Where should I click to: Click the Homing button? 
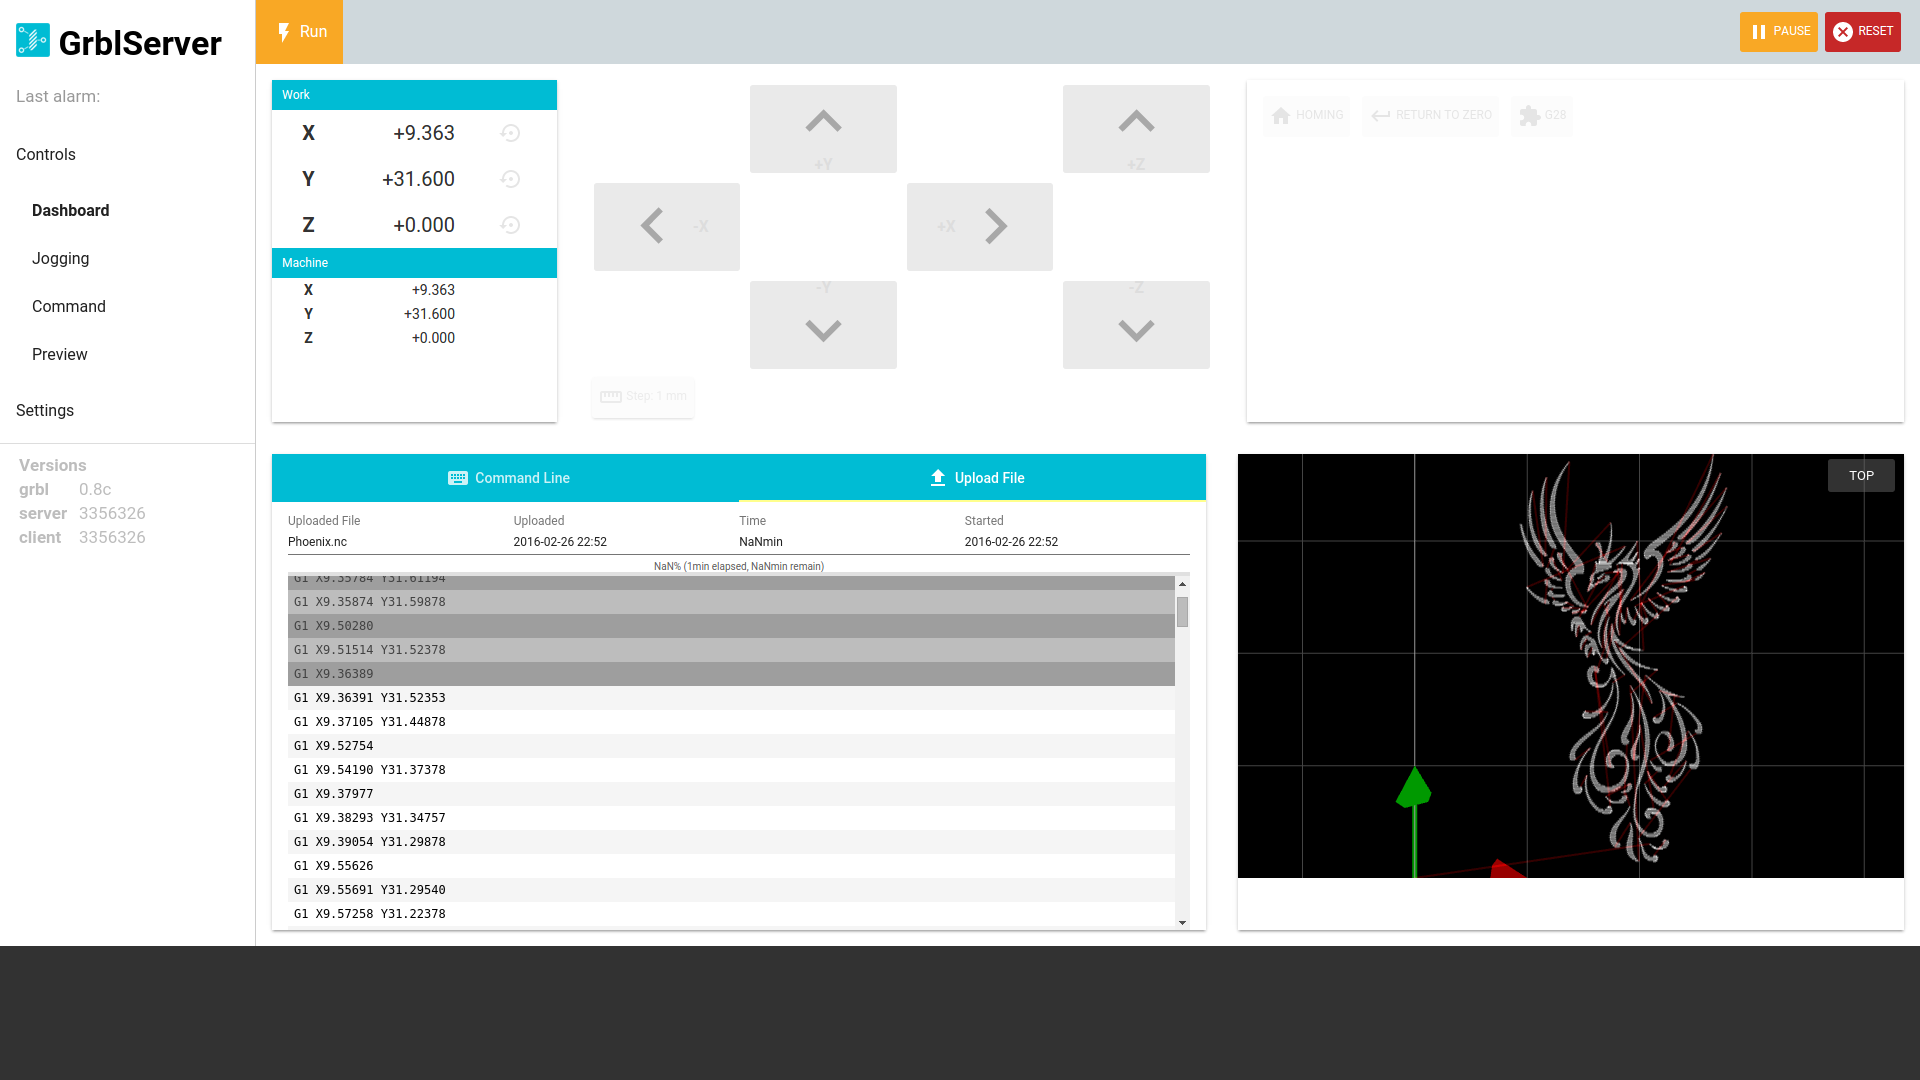tap(1306, 116)
